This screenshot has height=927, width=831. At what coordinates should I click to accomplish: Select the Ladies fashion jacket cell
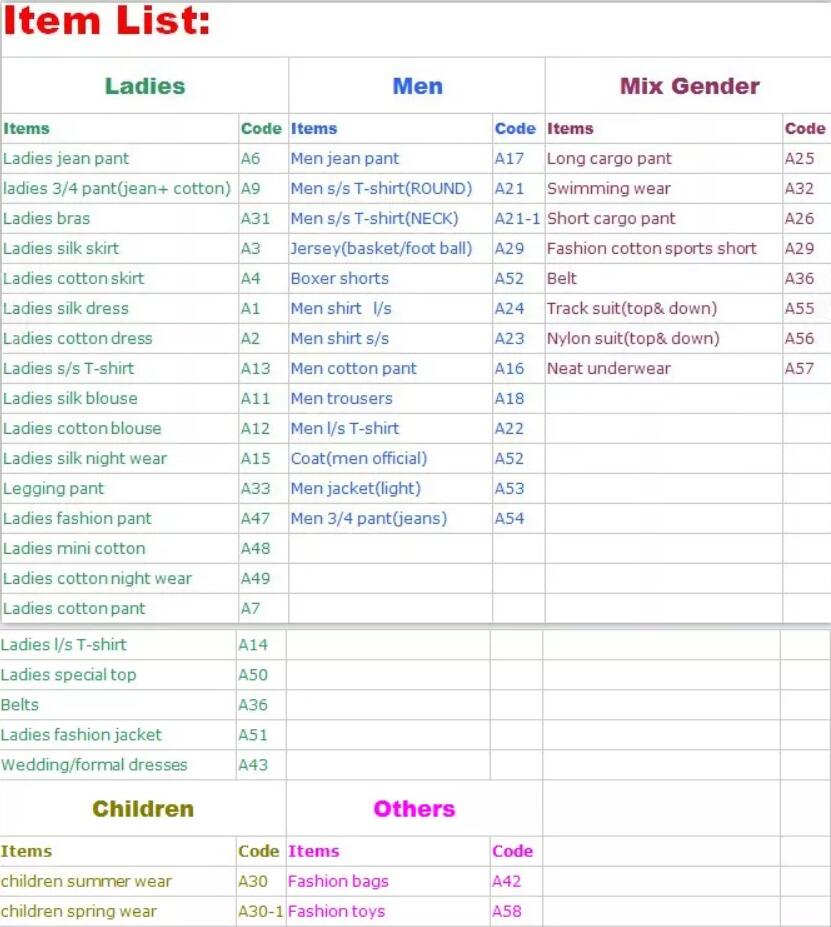coord(81,735)
